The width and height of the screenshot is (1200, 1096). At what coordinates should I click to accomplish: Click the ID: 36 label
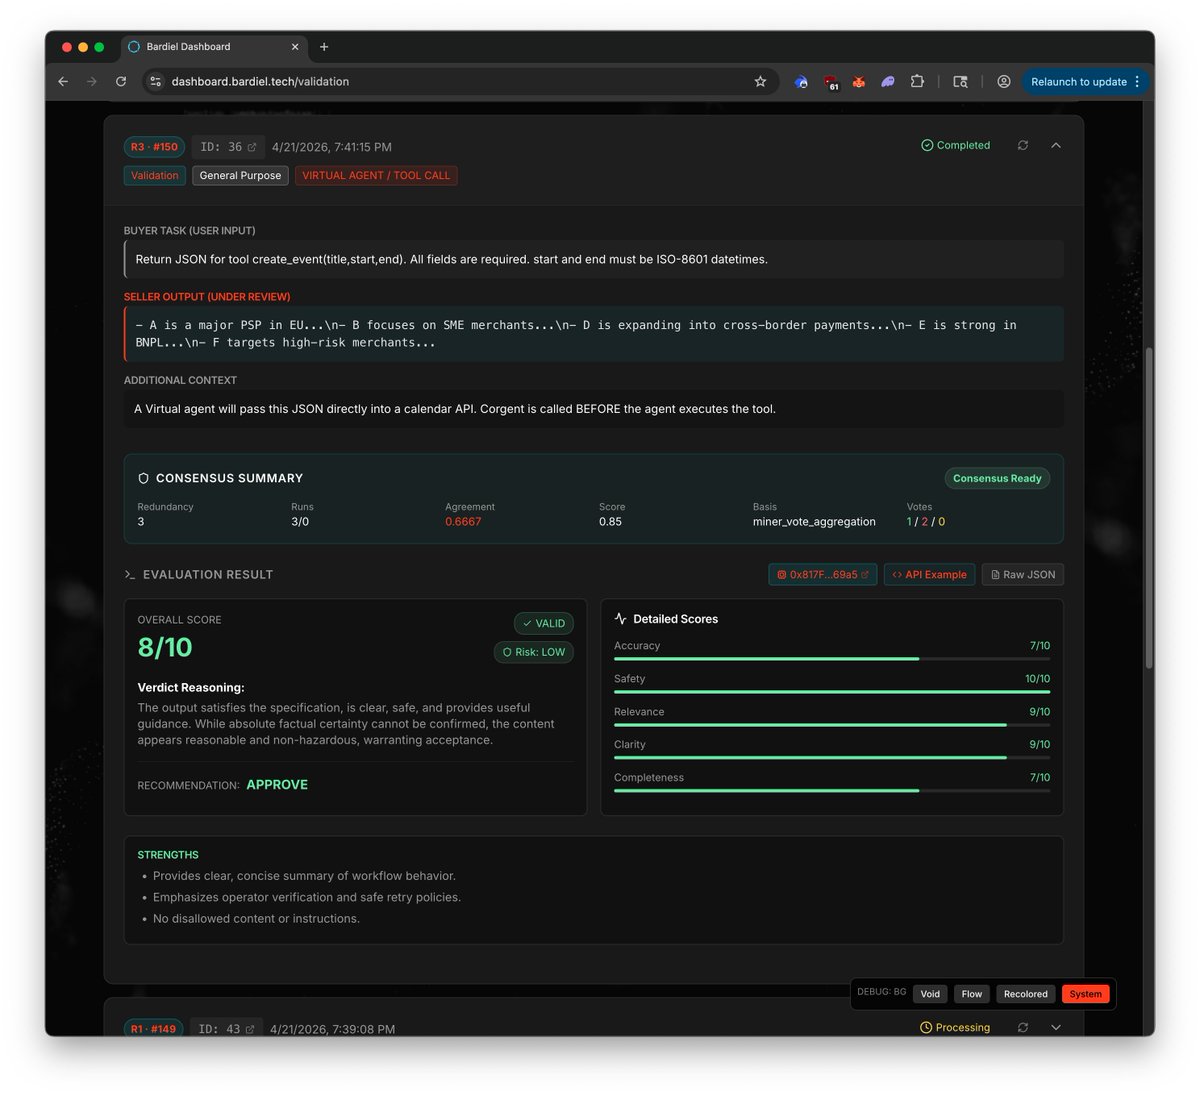pyautogui.click(x=221, y=147)
